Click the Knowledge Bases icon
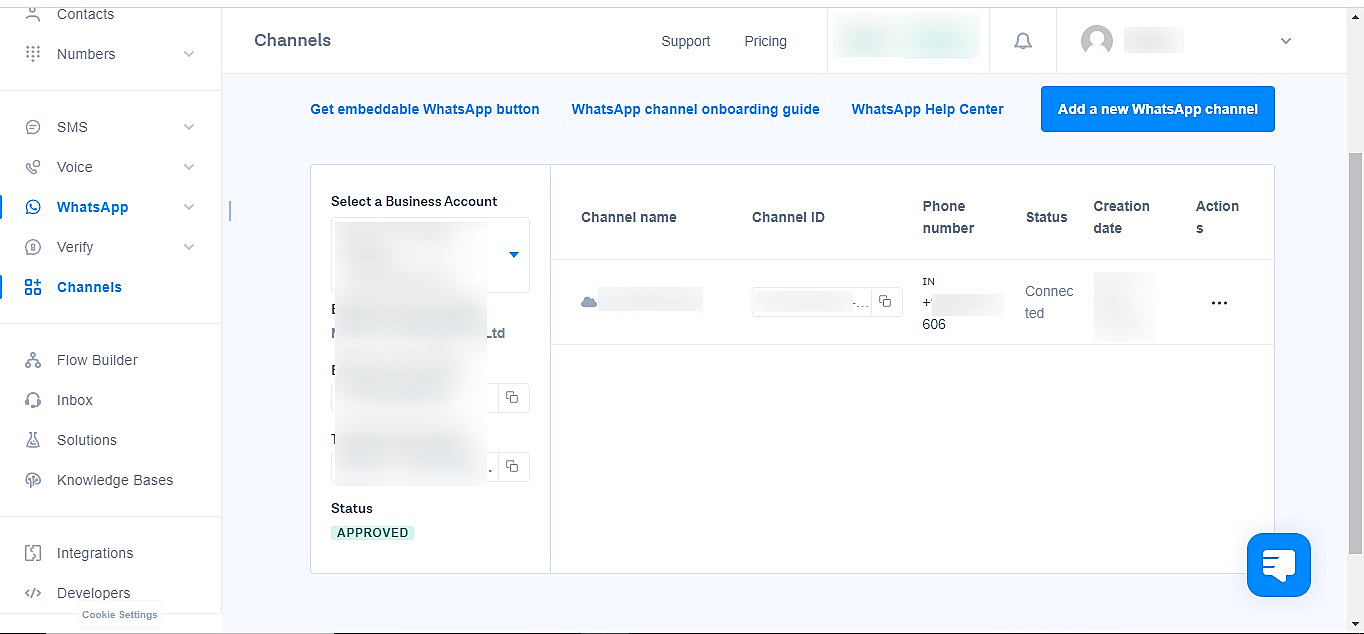The image size is (1364, 634). (x=33, y=480)
